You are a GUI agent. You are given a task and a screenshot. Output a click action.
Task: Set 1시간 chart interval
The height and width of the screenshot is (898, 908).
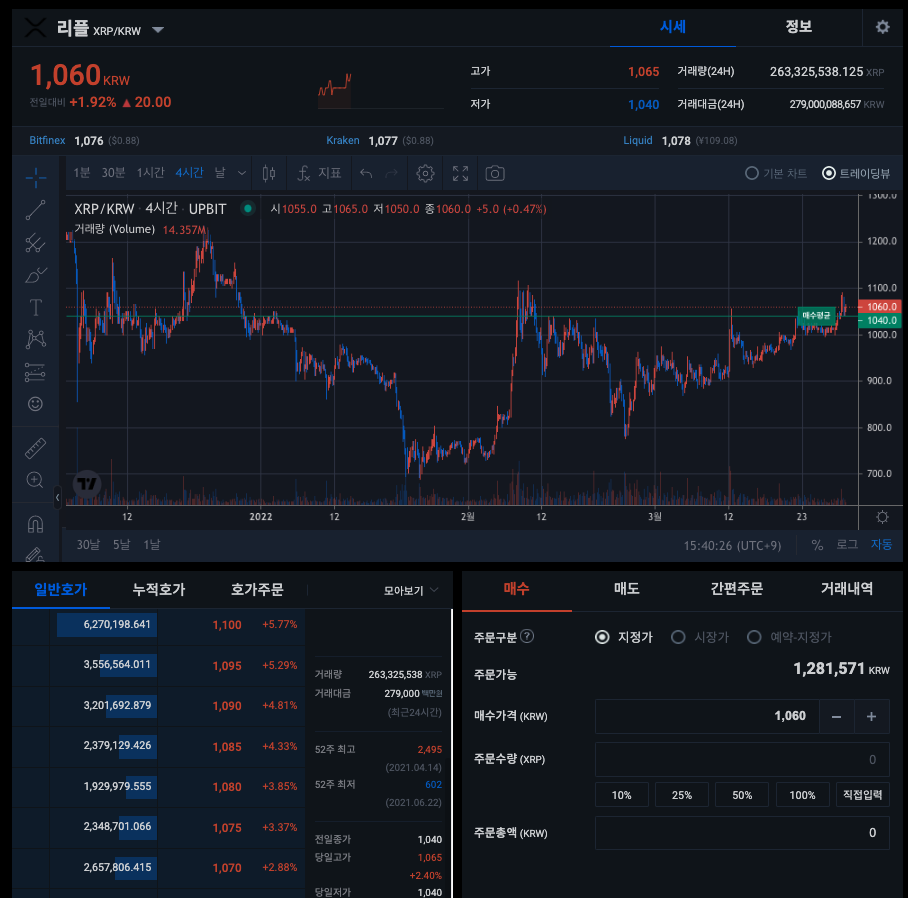151,173
